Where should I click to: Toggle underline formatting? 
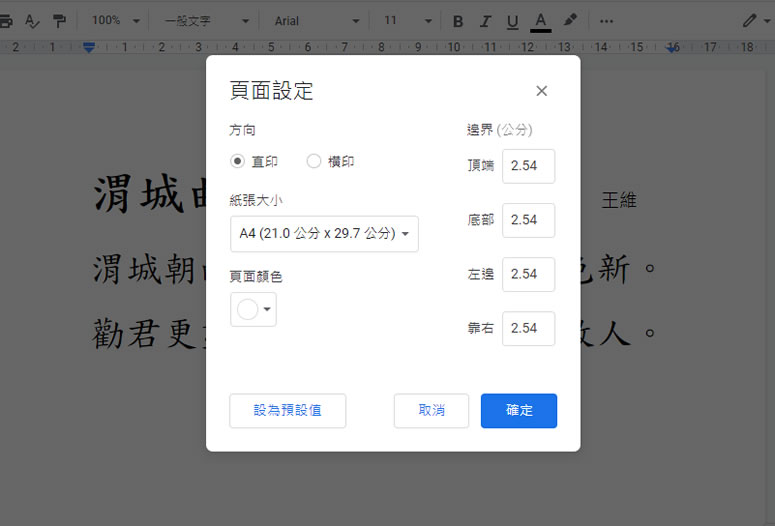pyautogui.click(x=512, y=21)
